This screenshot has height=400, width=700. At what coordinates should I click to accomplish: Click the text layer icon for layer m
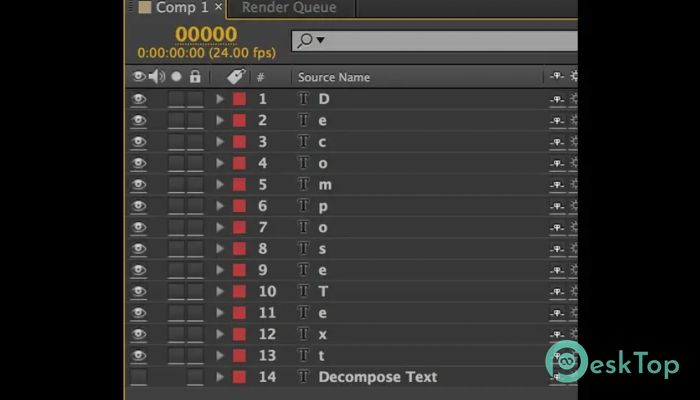pyautogui.click(x=304, y=184)
